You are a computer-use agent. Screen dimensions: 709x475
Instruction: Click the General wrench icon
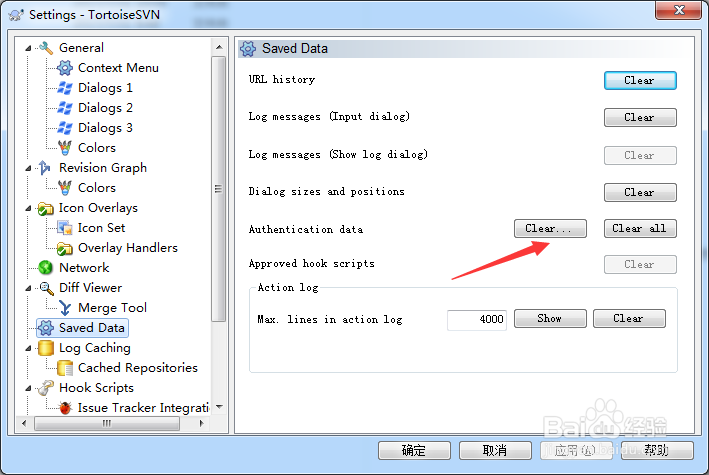pyautogui.click(x=46, y=48)
